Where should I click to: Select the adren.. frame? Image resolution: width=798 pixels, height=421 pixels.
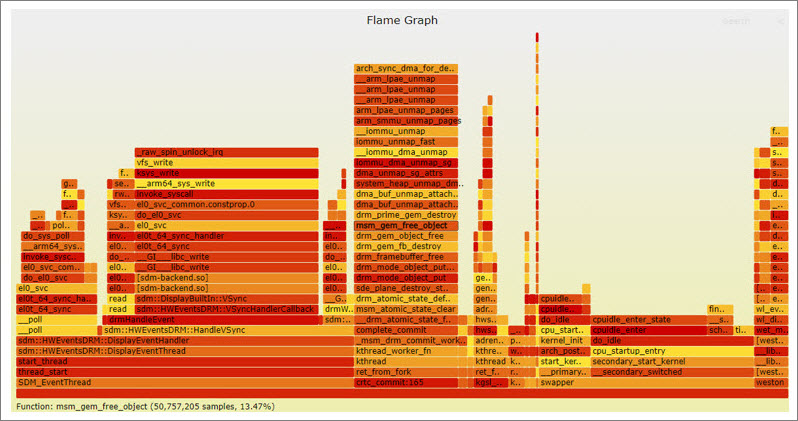(491, 341)
